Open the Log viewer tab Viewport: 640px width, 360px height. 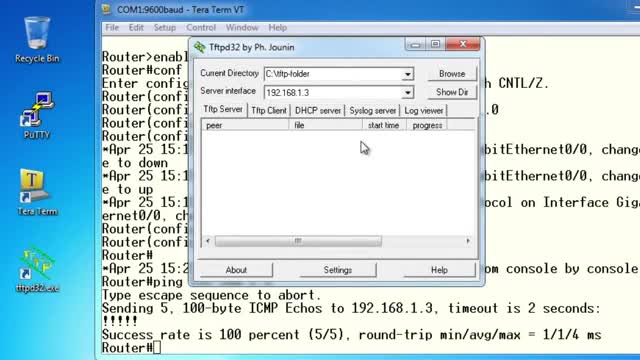[424, 111]
